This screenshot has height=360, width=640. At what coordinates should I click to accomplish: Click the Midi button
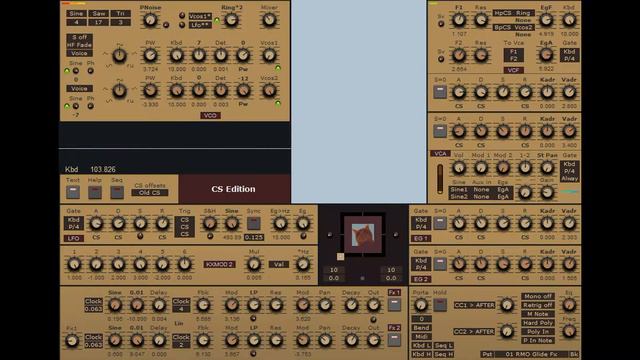pyautogui.click(x=421, y=337)
